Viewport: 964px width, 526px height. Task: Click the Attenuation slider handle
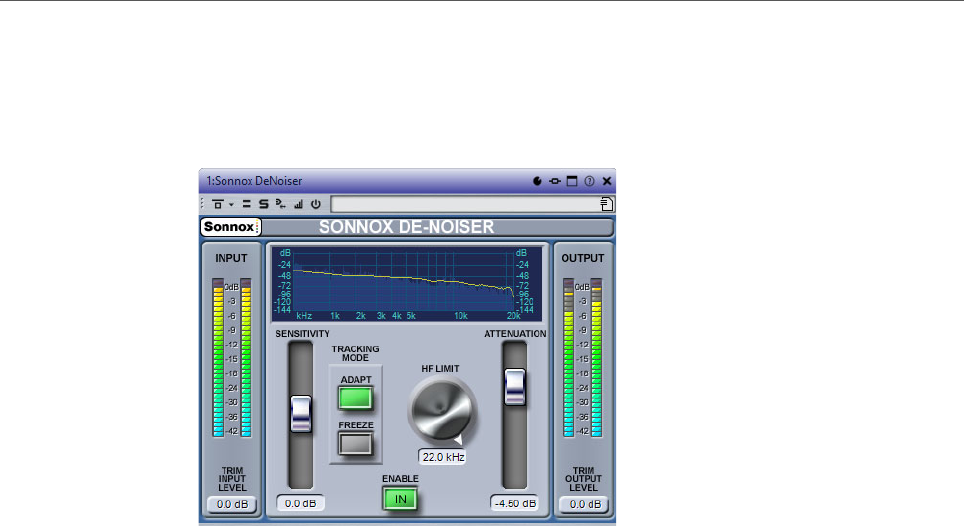(x=515, y=387)
